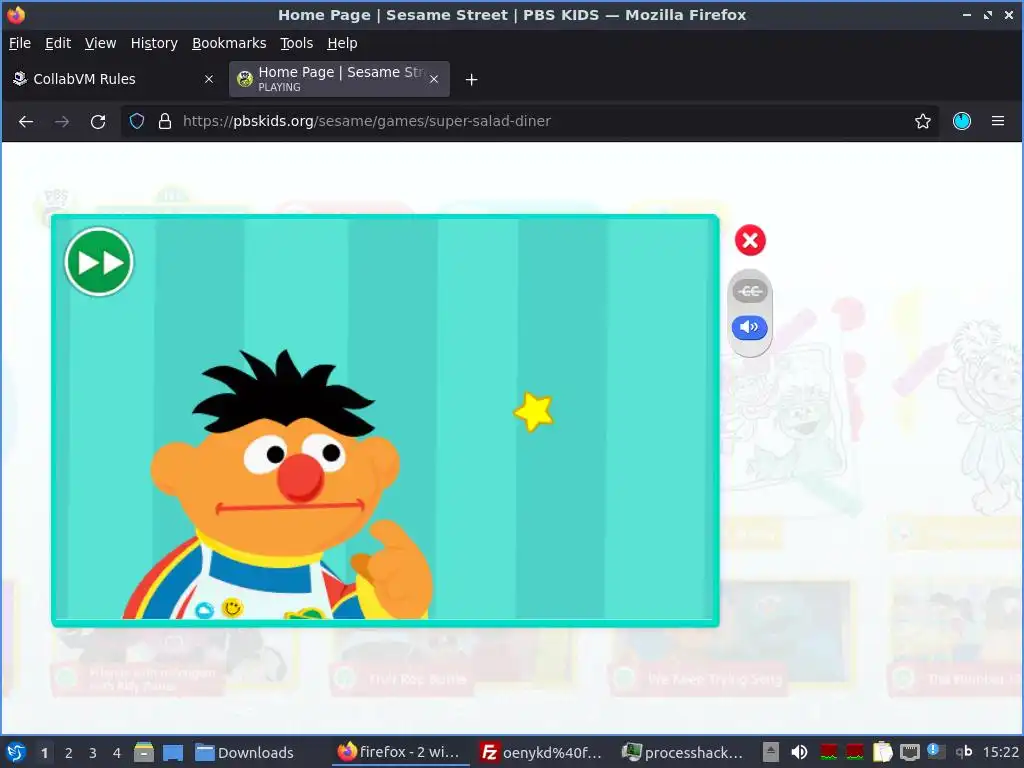Click the blue show desktop icon
The image size is (1024, 768).
tap(173, 753)
